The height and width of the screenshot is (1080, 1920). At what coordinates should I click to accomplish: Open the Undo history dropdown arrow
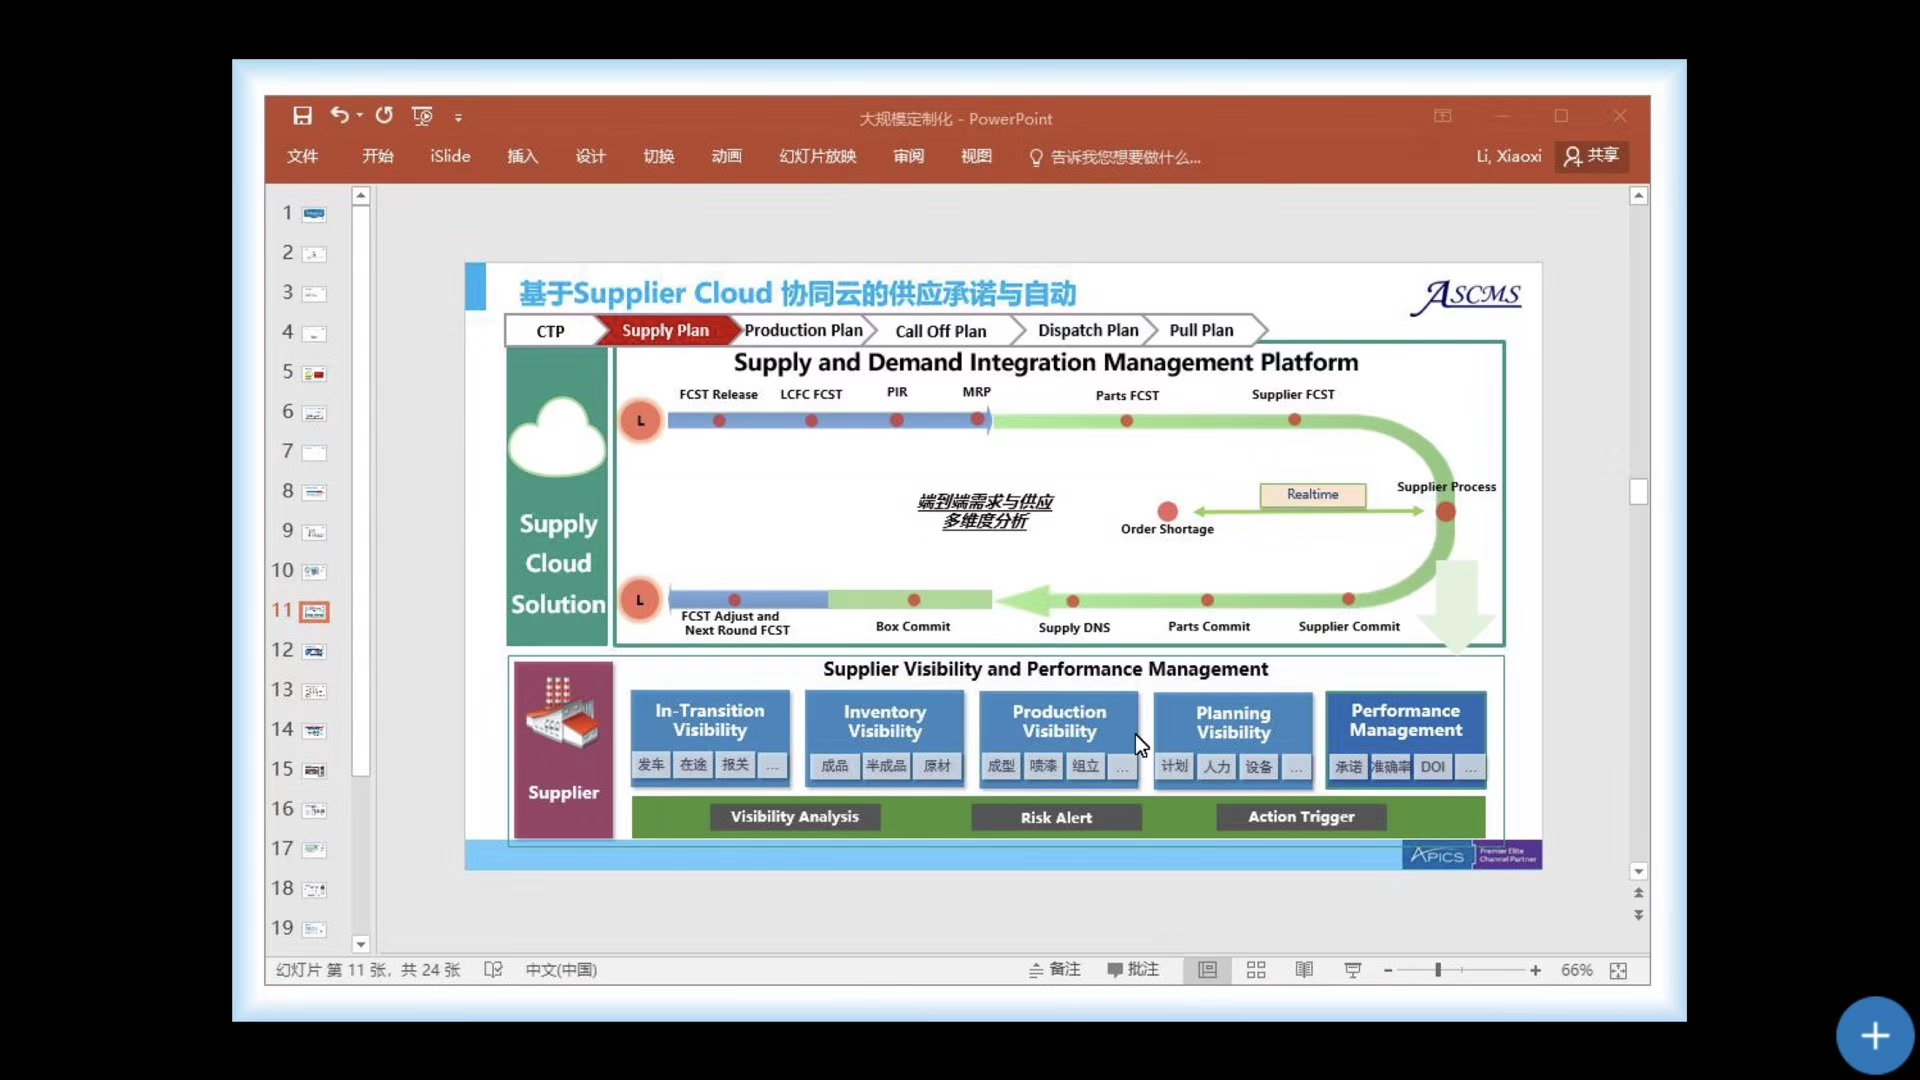[360, 116]
